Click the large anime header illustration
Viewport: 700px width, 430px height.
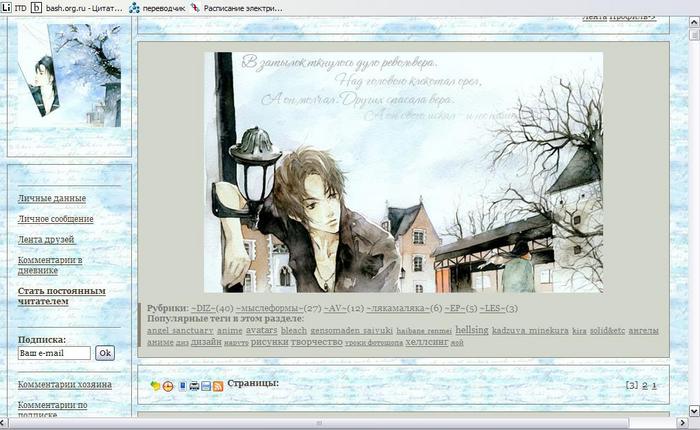(404, 172)
